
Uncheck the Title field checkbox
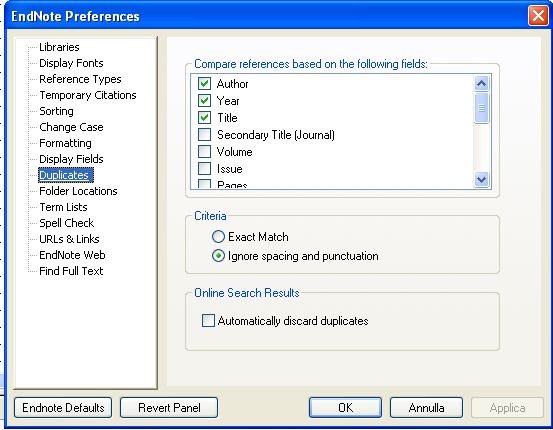[x=205, y=117]
